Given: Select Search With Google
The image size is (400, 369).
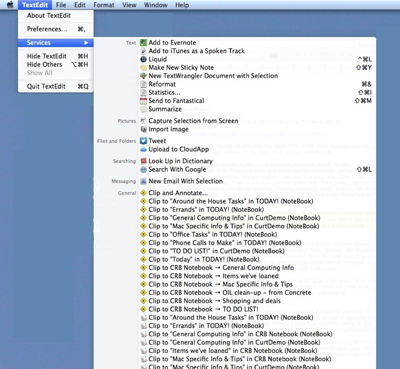Looking at the screenshot, I should [257, 169].
